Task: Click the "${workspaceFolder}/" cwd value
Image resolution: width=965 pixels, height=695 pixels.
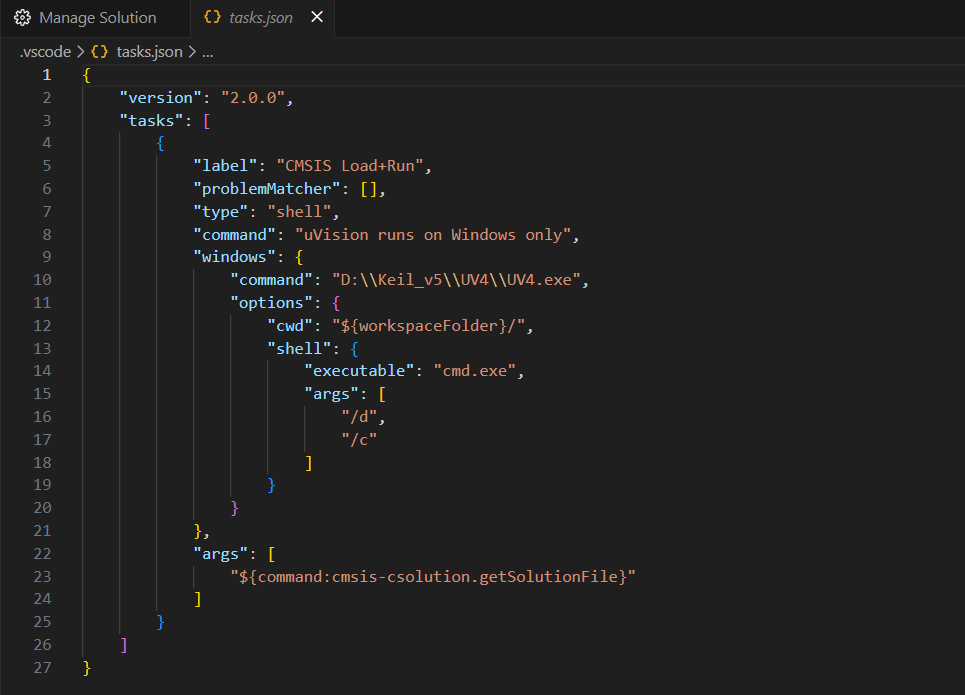Action: (x=429, y=326)
